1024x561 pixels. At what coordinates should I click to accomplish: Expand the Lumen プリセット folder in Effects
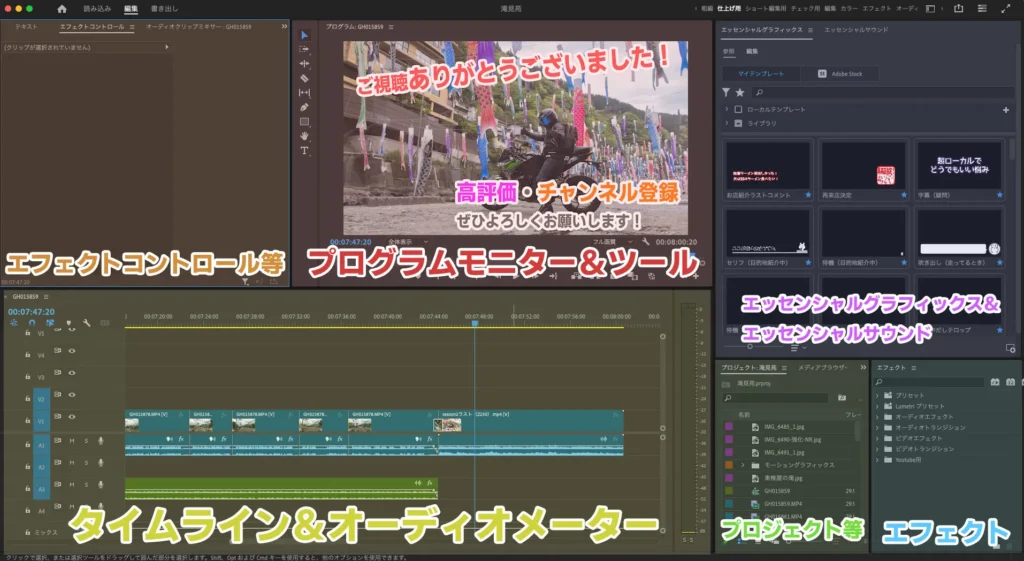[x=878, y=406]
